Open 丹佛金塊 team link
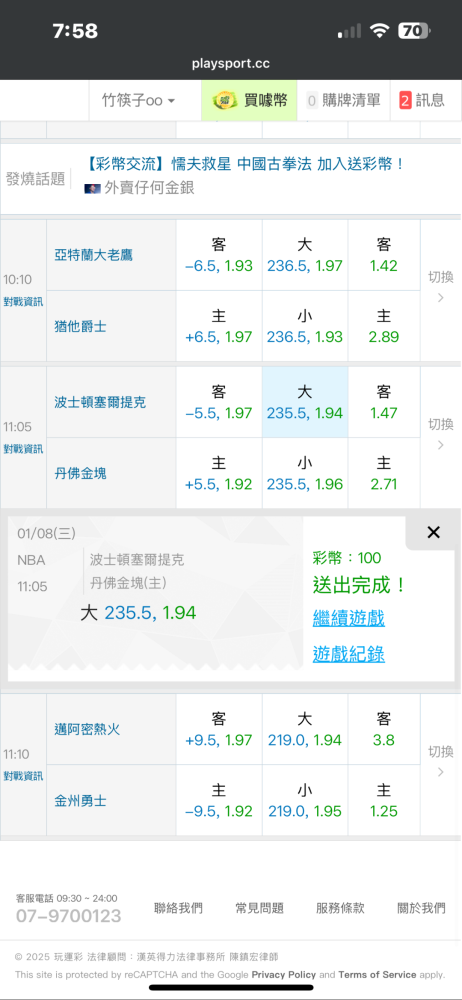The height and width of the screenshot is (1000, 462). [x=80, y=473]
